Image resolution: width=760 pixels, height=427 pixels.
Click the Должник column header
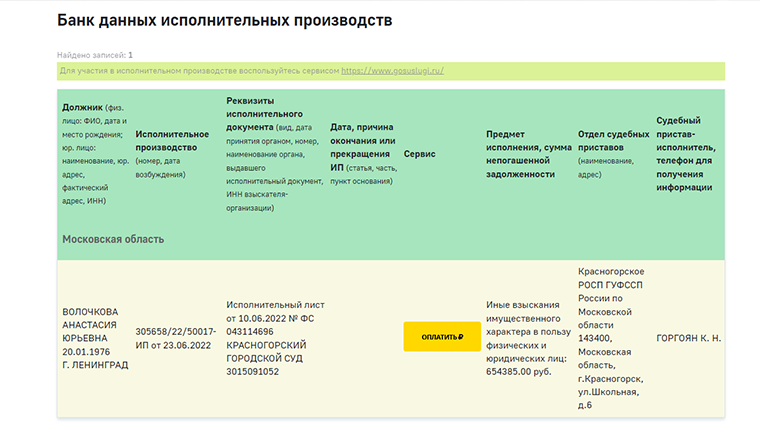pyautogui.click(x=95, y=154)
